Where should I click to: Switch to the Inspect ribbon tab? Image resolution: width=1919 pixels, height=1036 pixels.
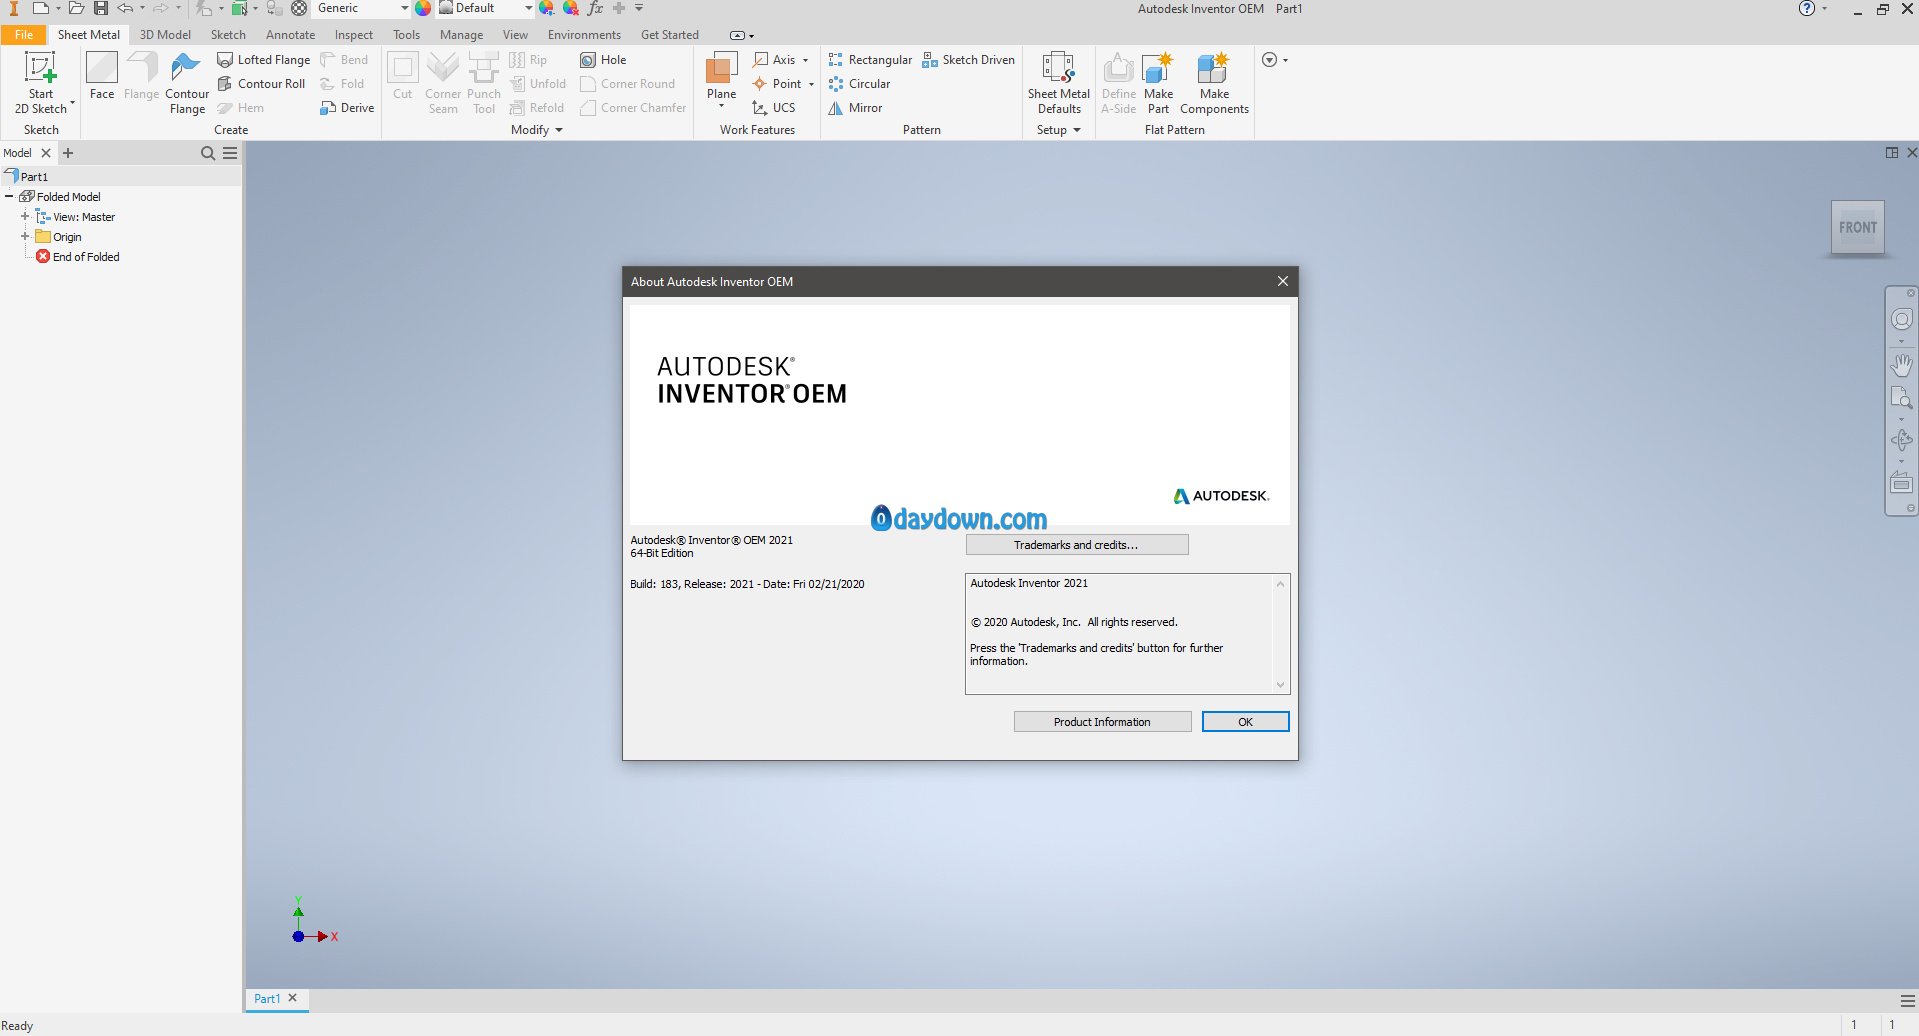(x=353, y=35)
